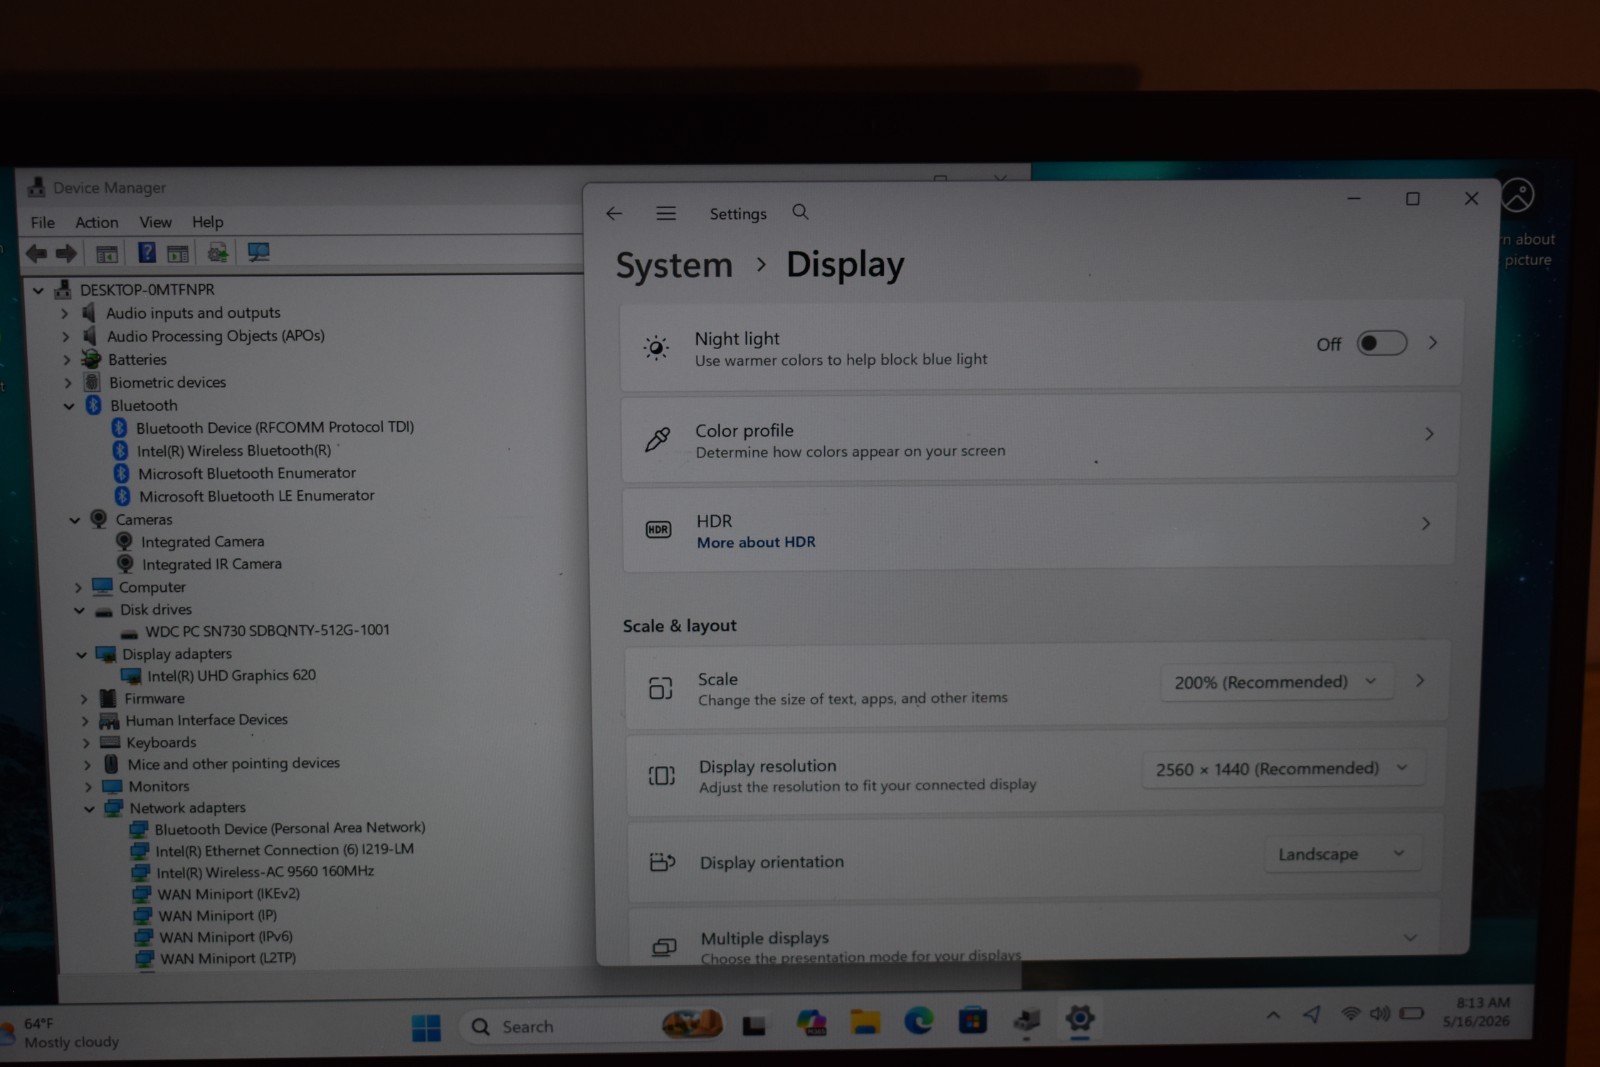This screenshot has height=1067, width=1600.
Task: Open File Explorer from the taskbar
Action: coord(865,1022)
